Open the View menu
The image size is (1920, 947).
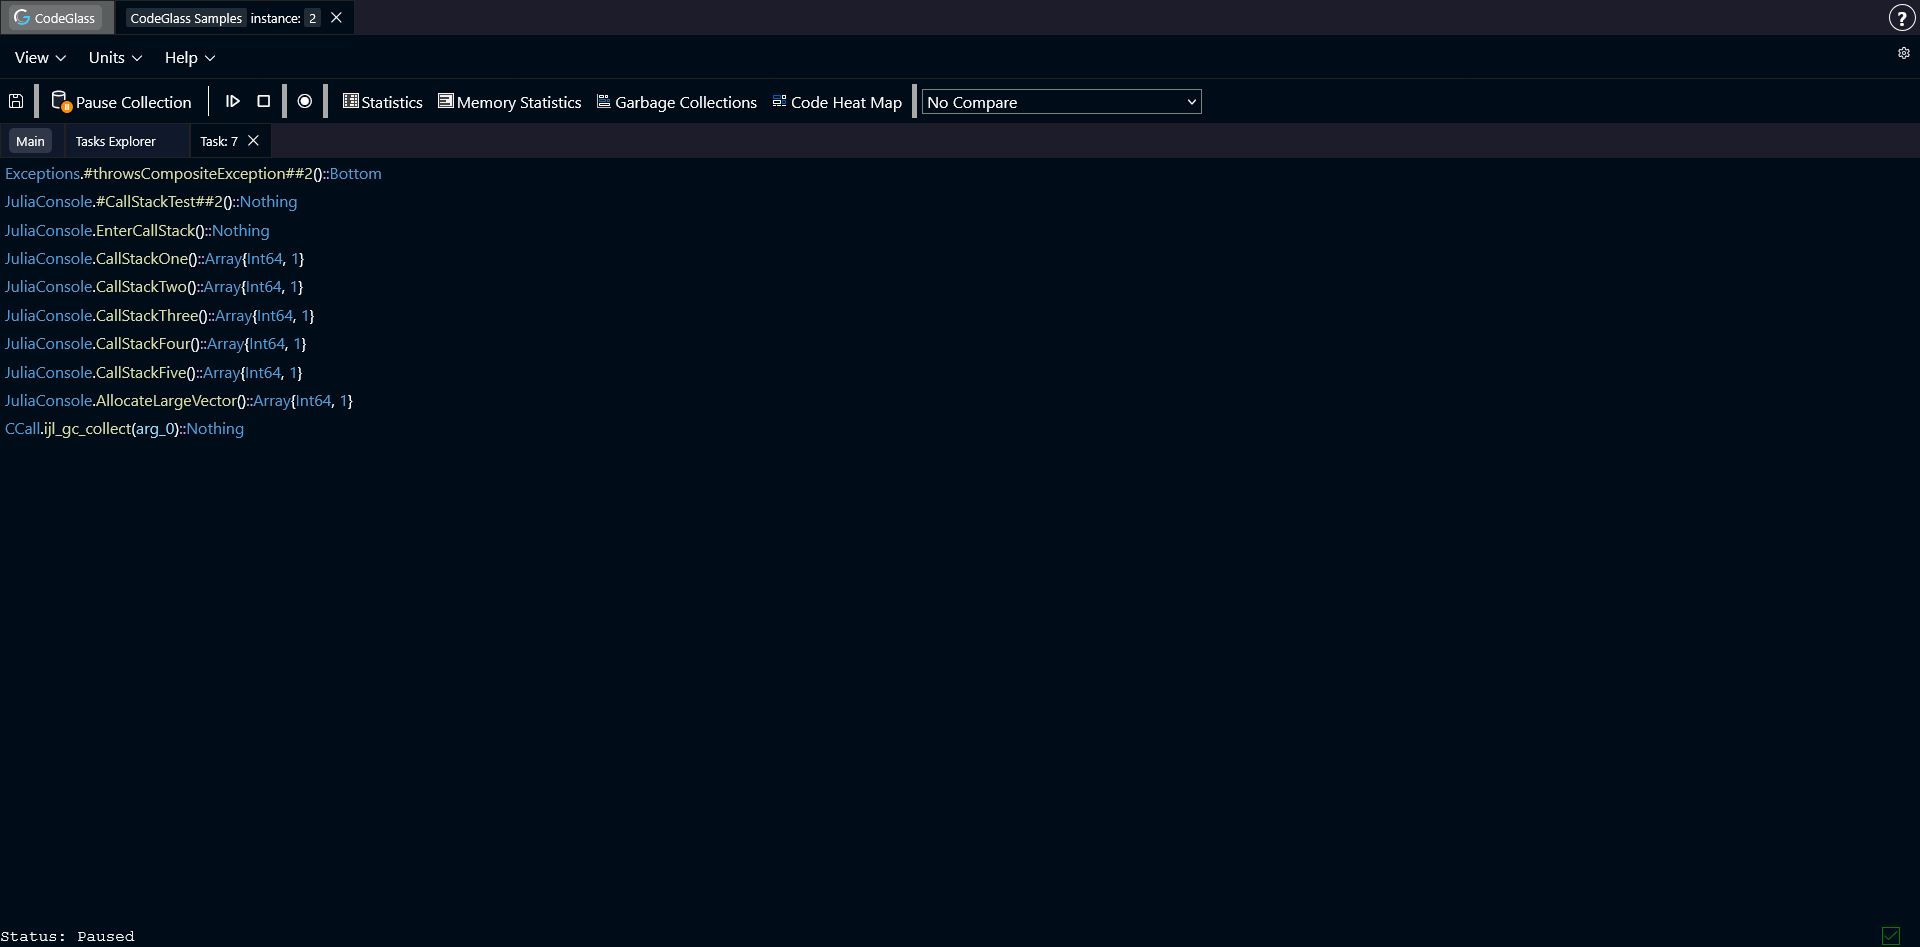tap(39, 57)
